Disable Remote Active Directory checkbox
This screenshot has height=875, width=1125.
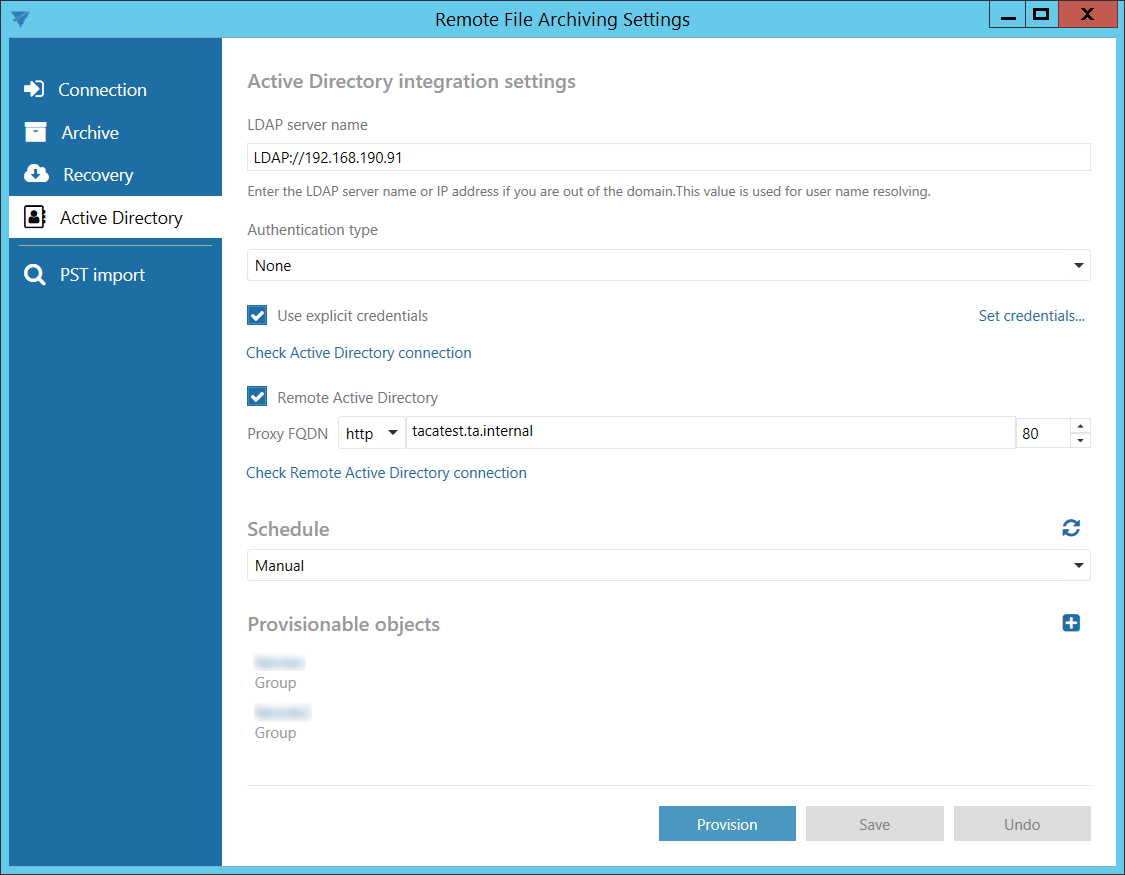coord(257,397)
